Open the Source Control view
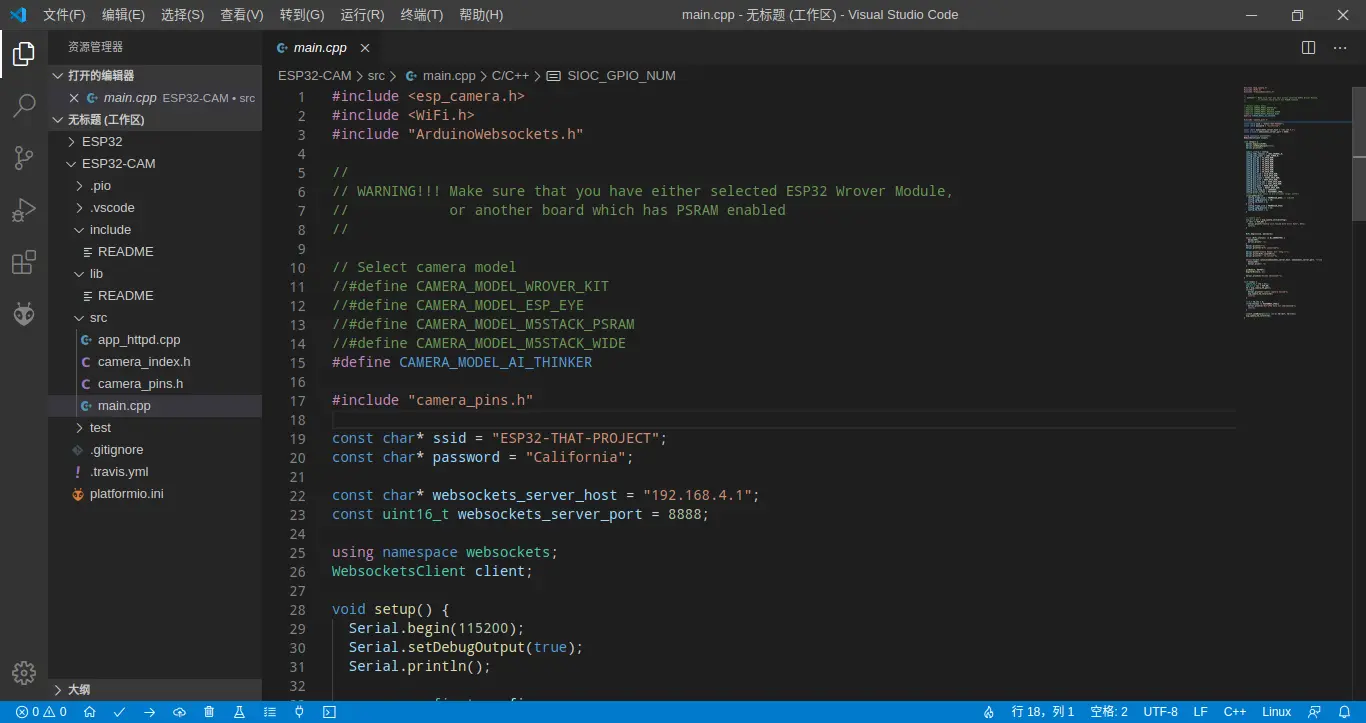 pyautogui.click(x=24, y=157)
